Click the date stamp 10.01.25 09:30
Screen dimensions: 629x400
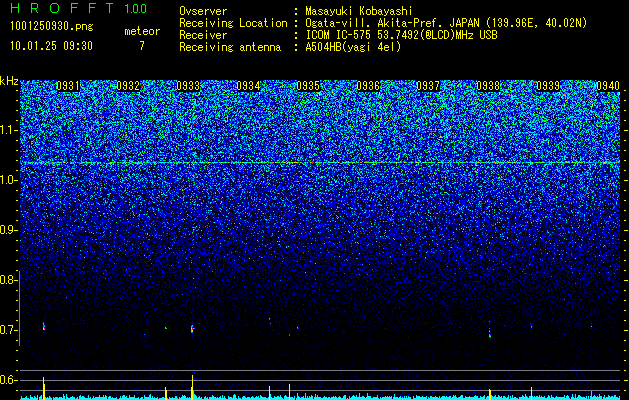coord(51,46)
